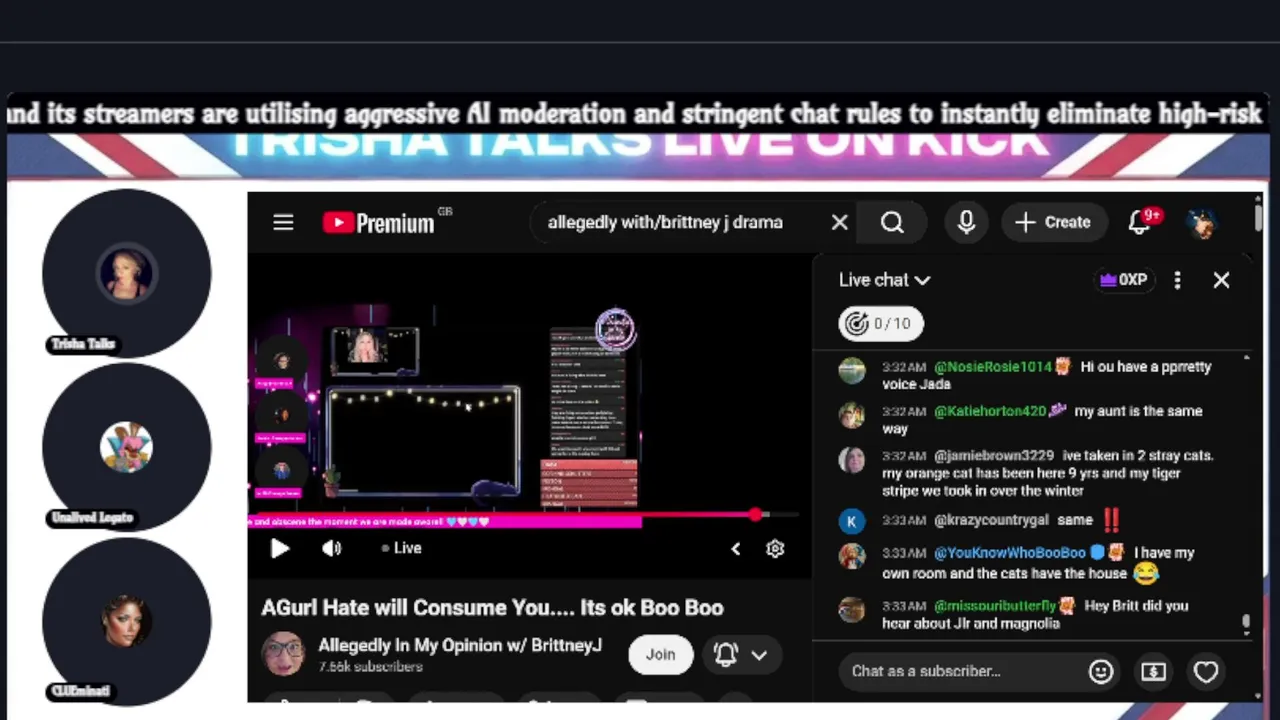
Task: Open the player settings gear
Action: [x=775, y=548]
